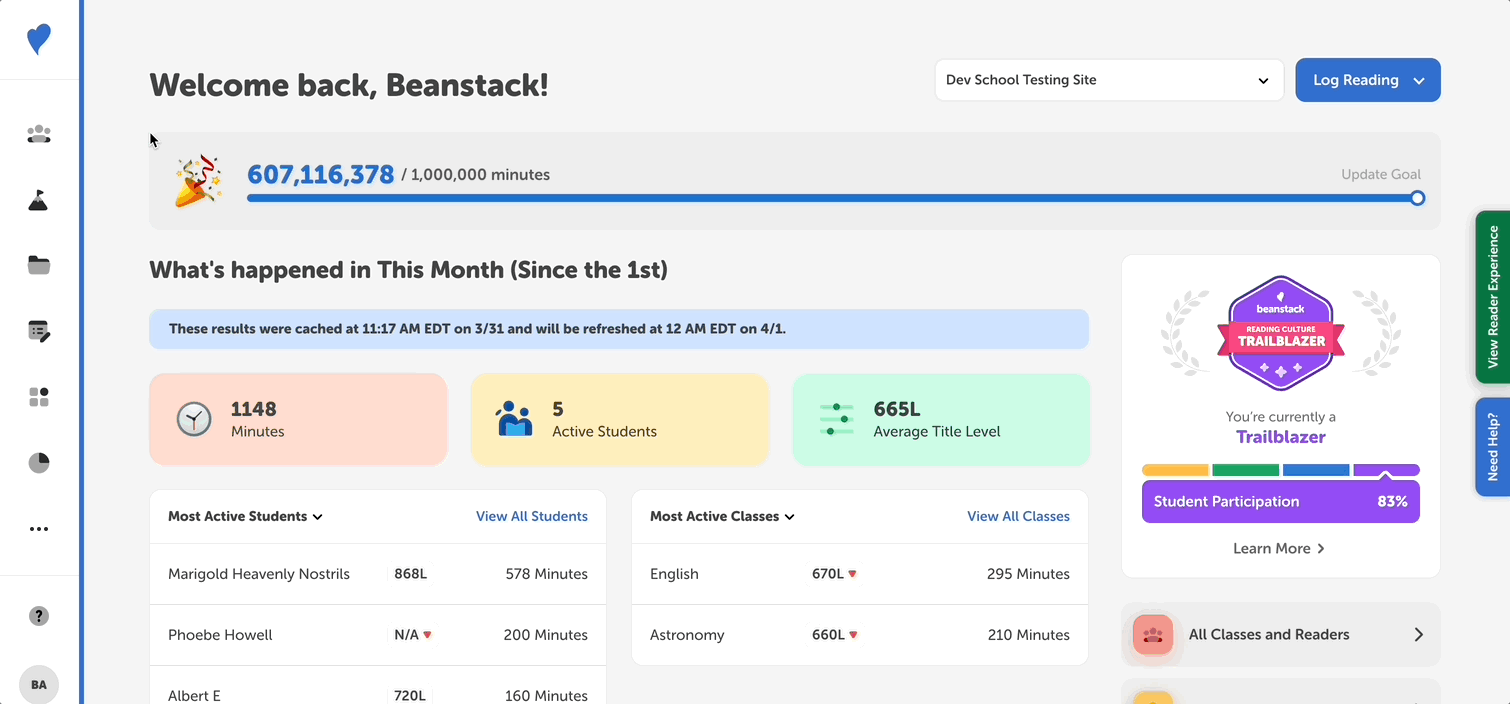The image size is (1510, 704).
Task: Click the Beanstack heart logo
Action: point(39,40)
